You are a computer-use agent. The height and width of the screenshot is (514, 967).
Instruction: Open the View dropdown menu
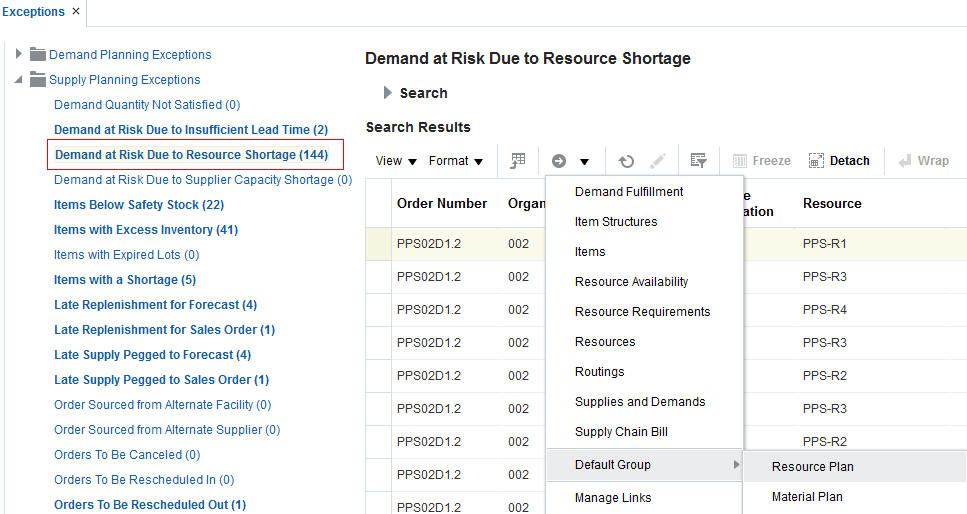click(x=395, y=161)
